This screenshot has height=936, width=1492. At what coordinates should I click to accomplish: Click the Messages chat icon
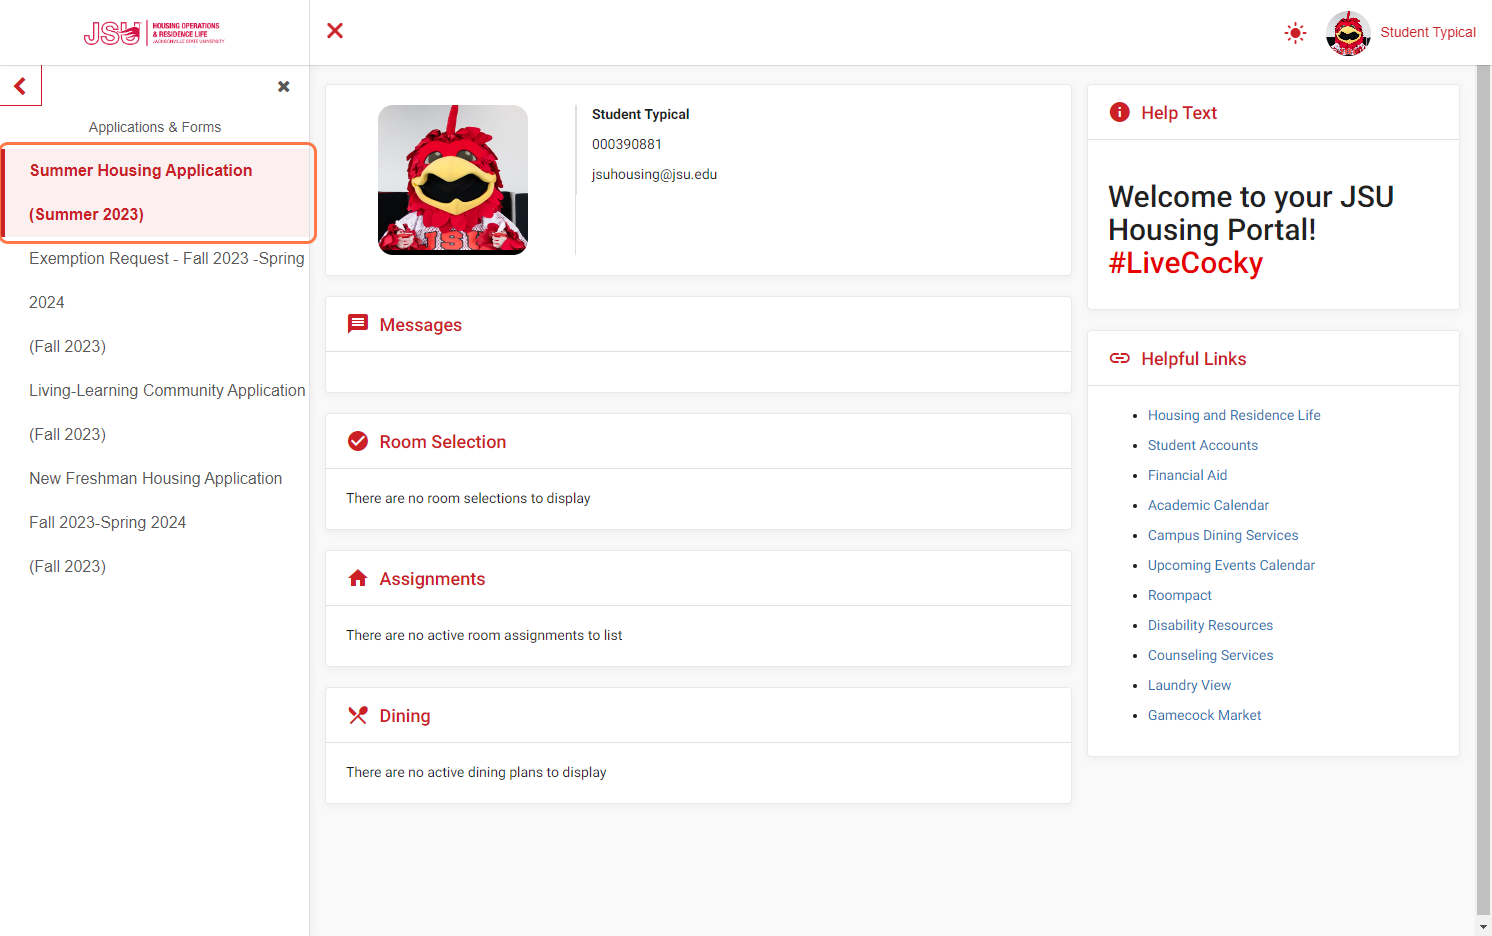pos(358,324)
